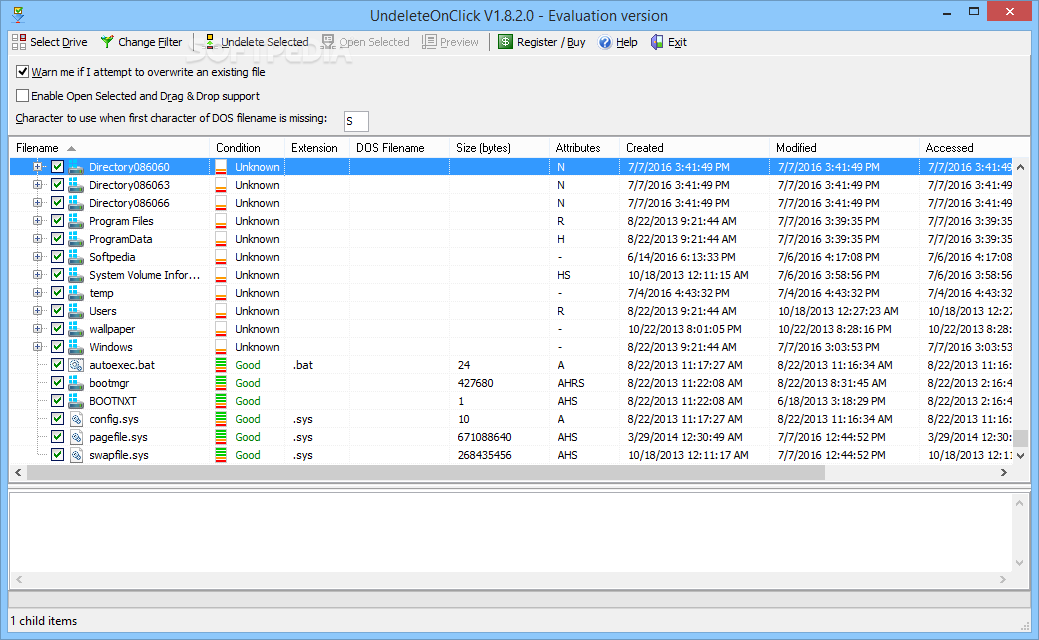Screen dimensions: 1039x640
Task: Uncheck the BOOTNXT row checkbox
Action: click(x=58, y=401)
